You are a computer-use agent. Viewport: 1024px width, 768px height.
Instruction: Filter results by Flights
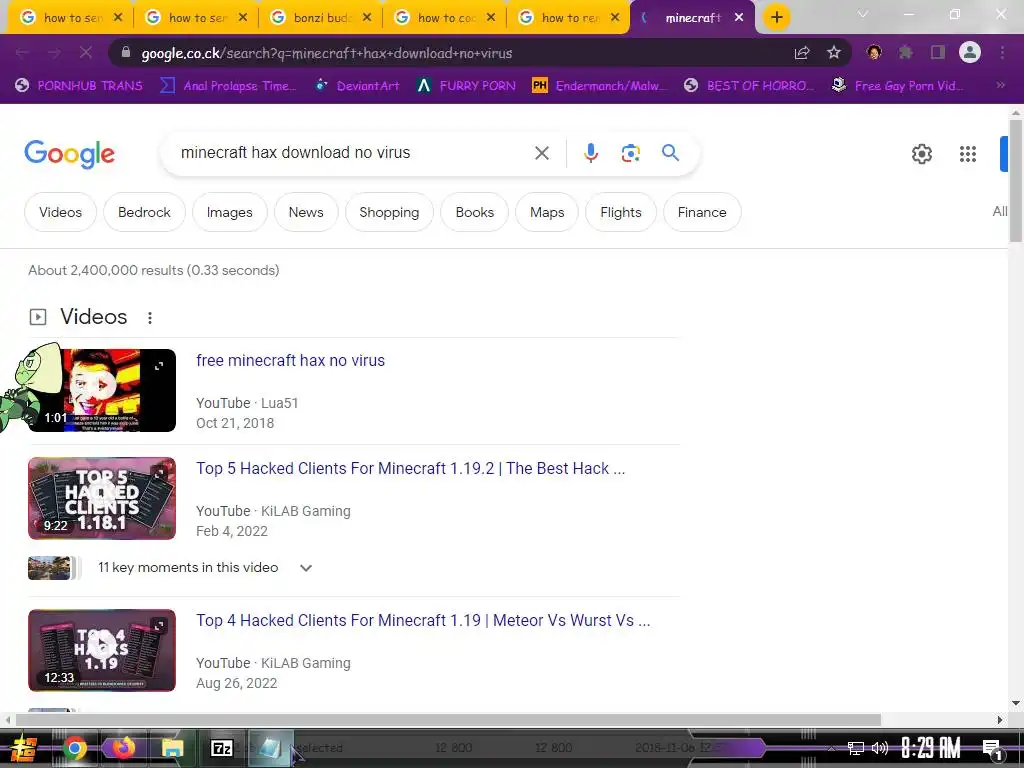[620, 212]
